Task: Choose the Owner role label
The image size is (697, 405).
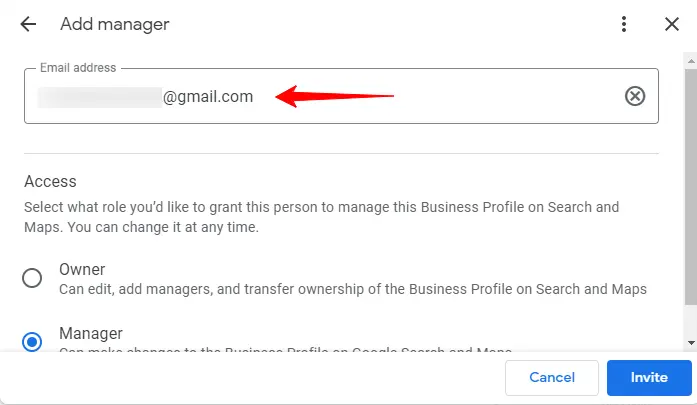Action: click(x=82, y=269)
